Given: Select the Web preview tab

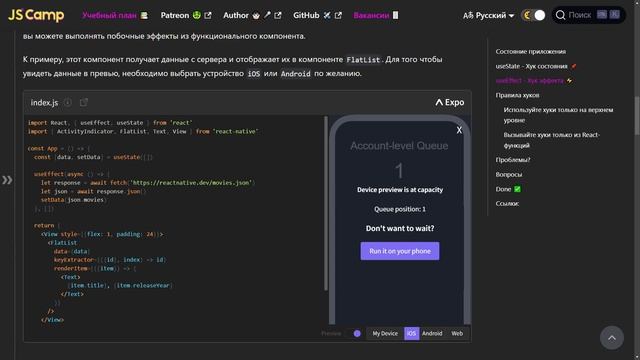Looking at the screenshot, I should coord(457,333).
